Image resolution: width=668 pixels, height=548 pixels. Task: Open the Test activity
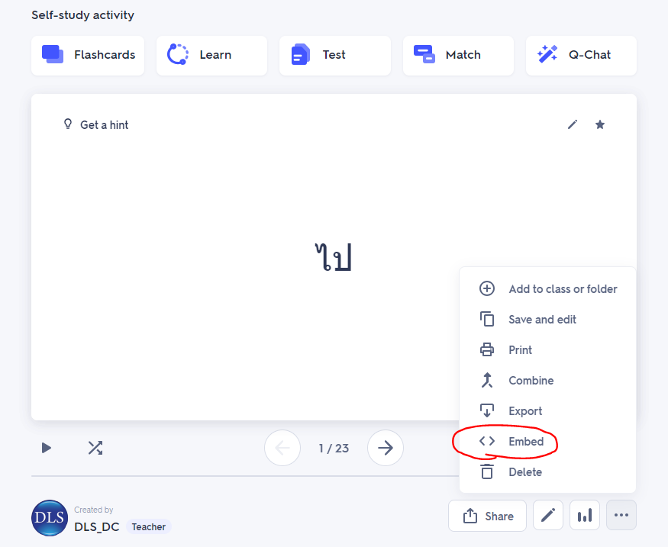click(335, 55)
